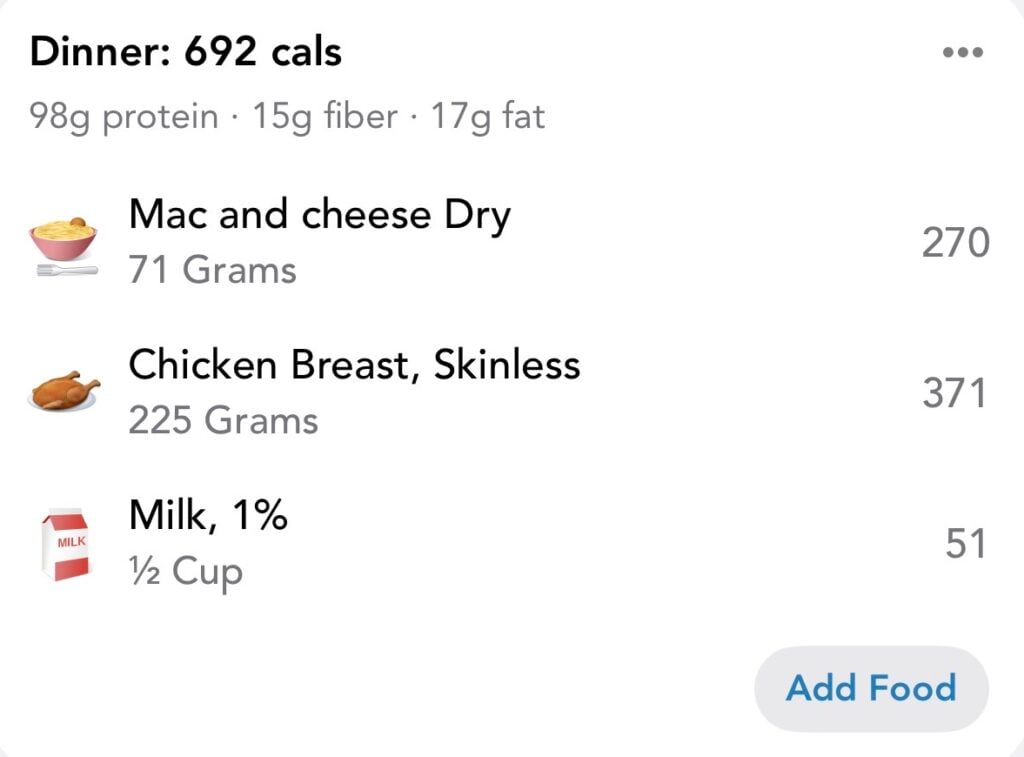Click the Dinner: 692 cals heading
This screenshot has width=1024, height=757.
tap(185, 51)
